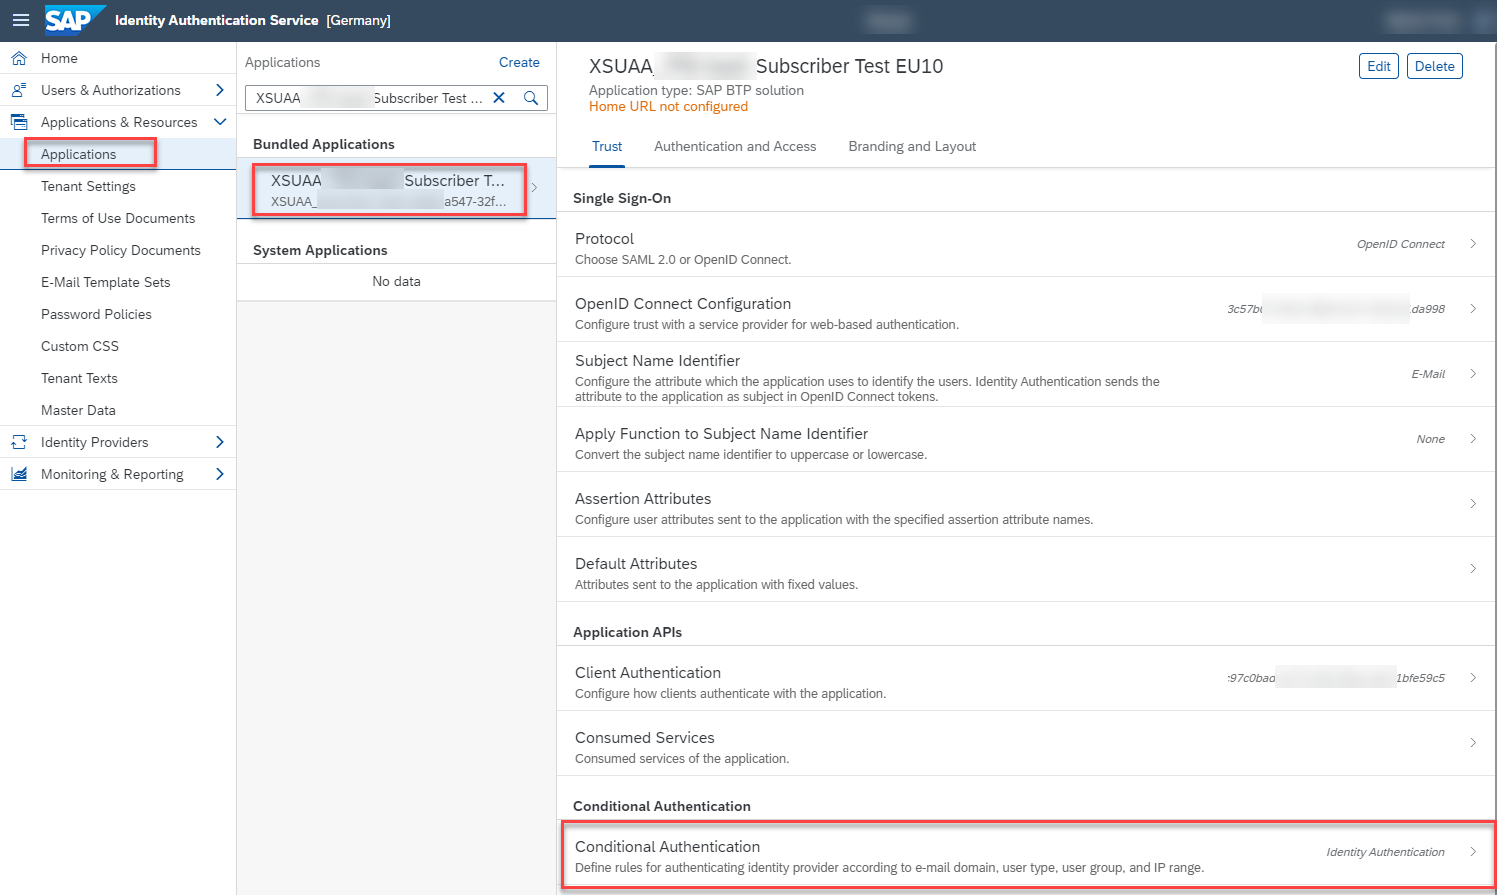Open Default Attributes arrow

tap(1473, 569)
